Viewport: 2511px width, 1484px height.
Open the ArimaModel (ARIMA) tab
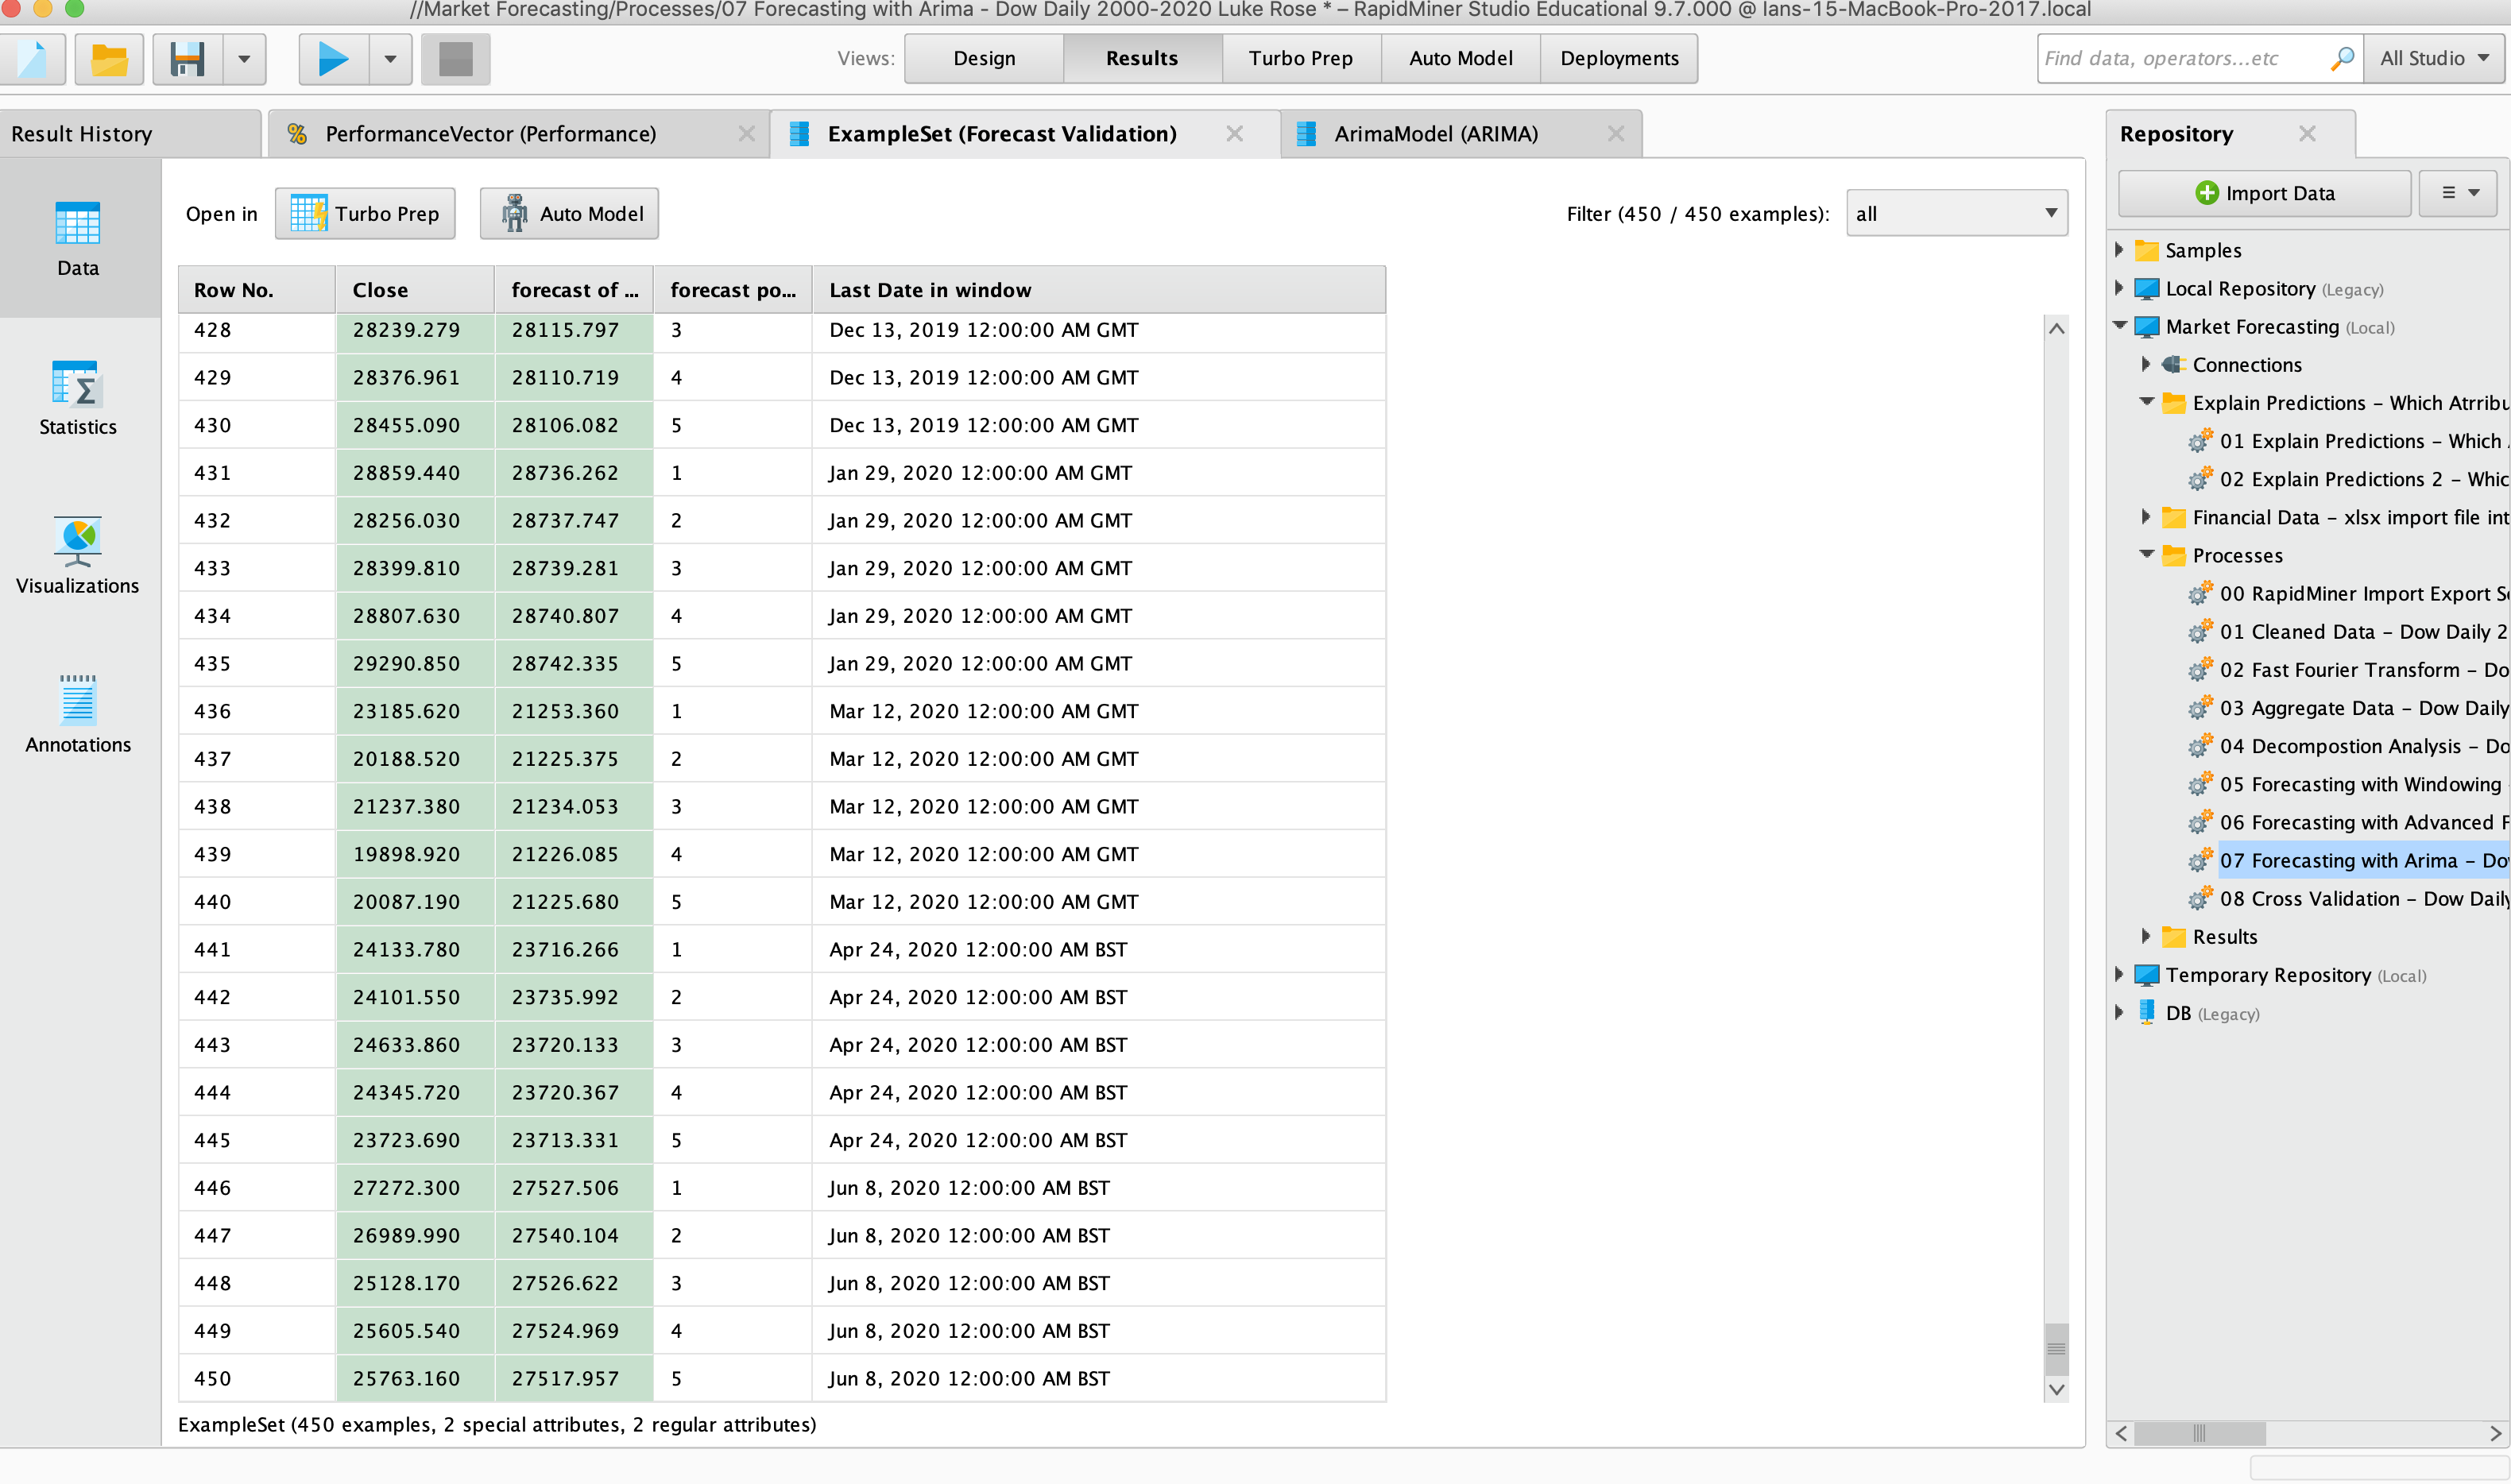point(1461,134)
